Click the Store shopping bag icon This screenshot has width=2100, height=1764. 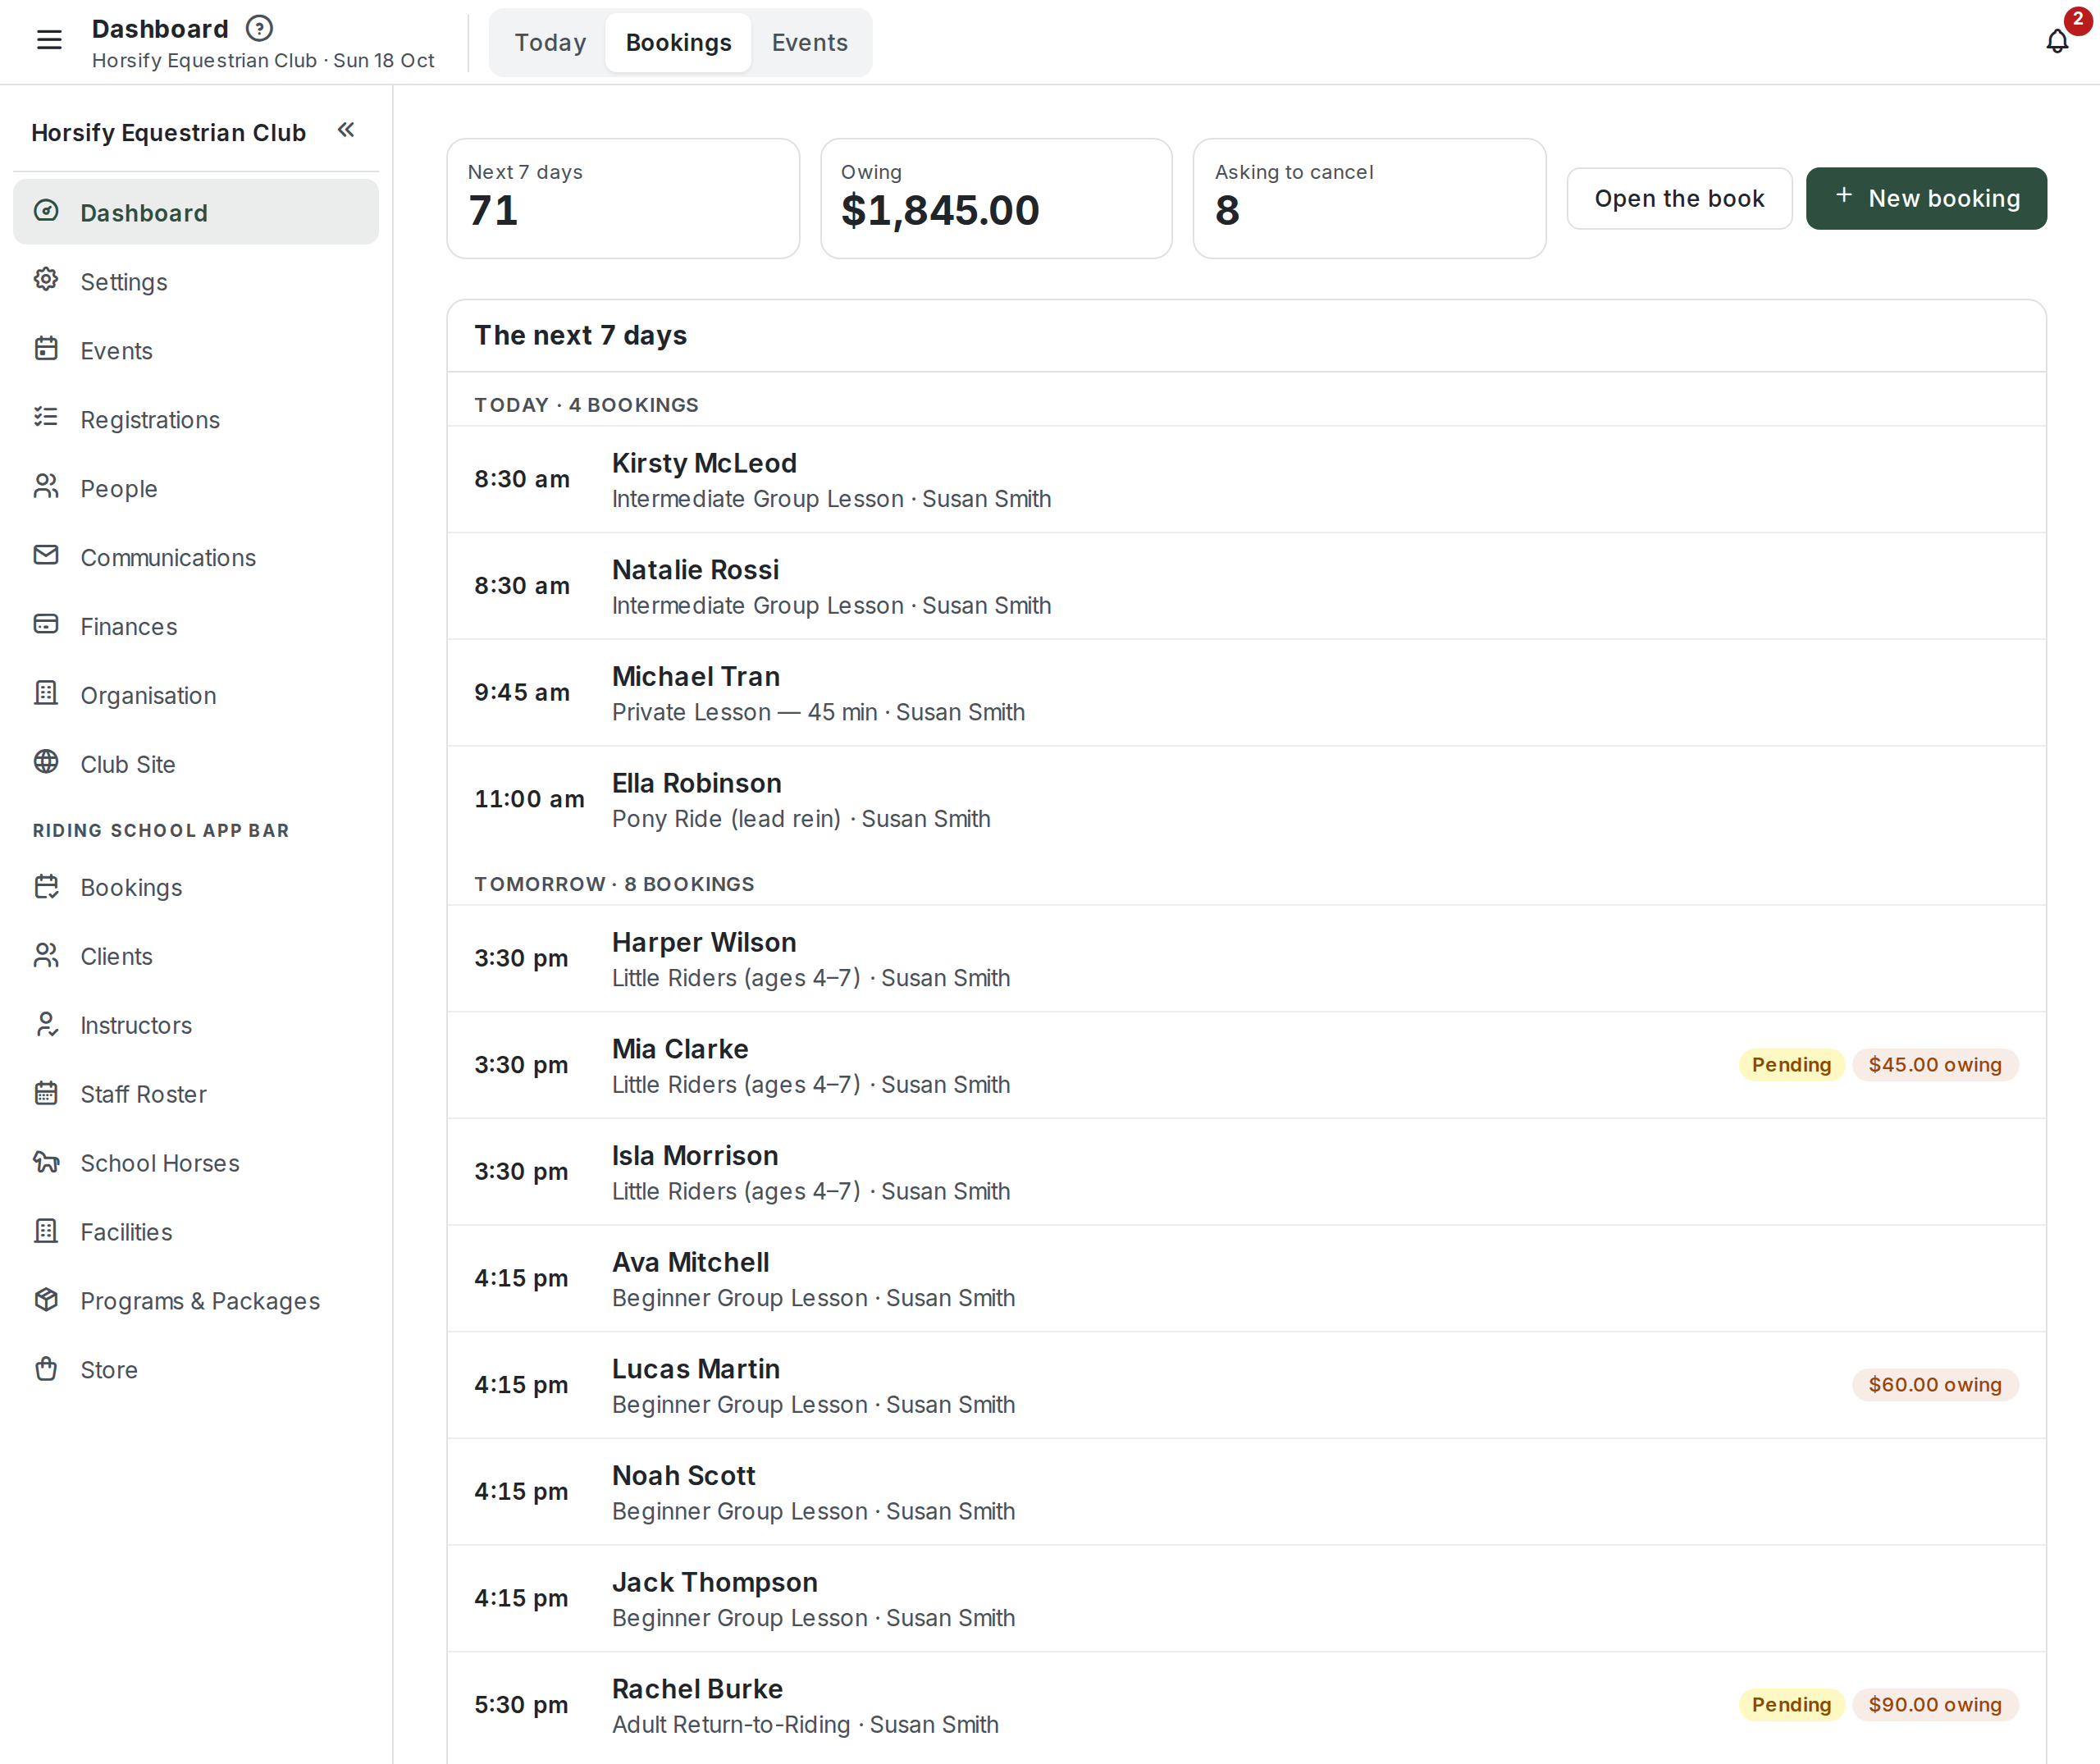[46, 1369]
